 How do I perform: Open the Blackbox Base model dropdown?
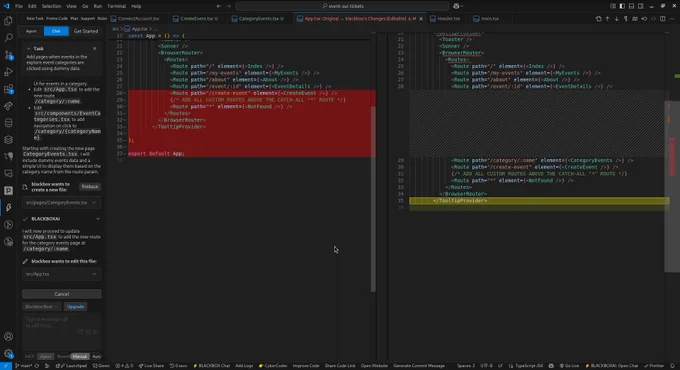point(41,307)
